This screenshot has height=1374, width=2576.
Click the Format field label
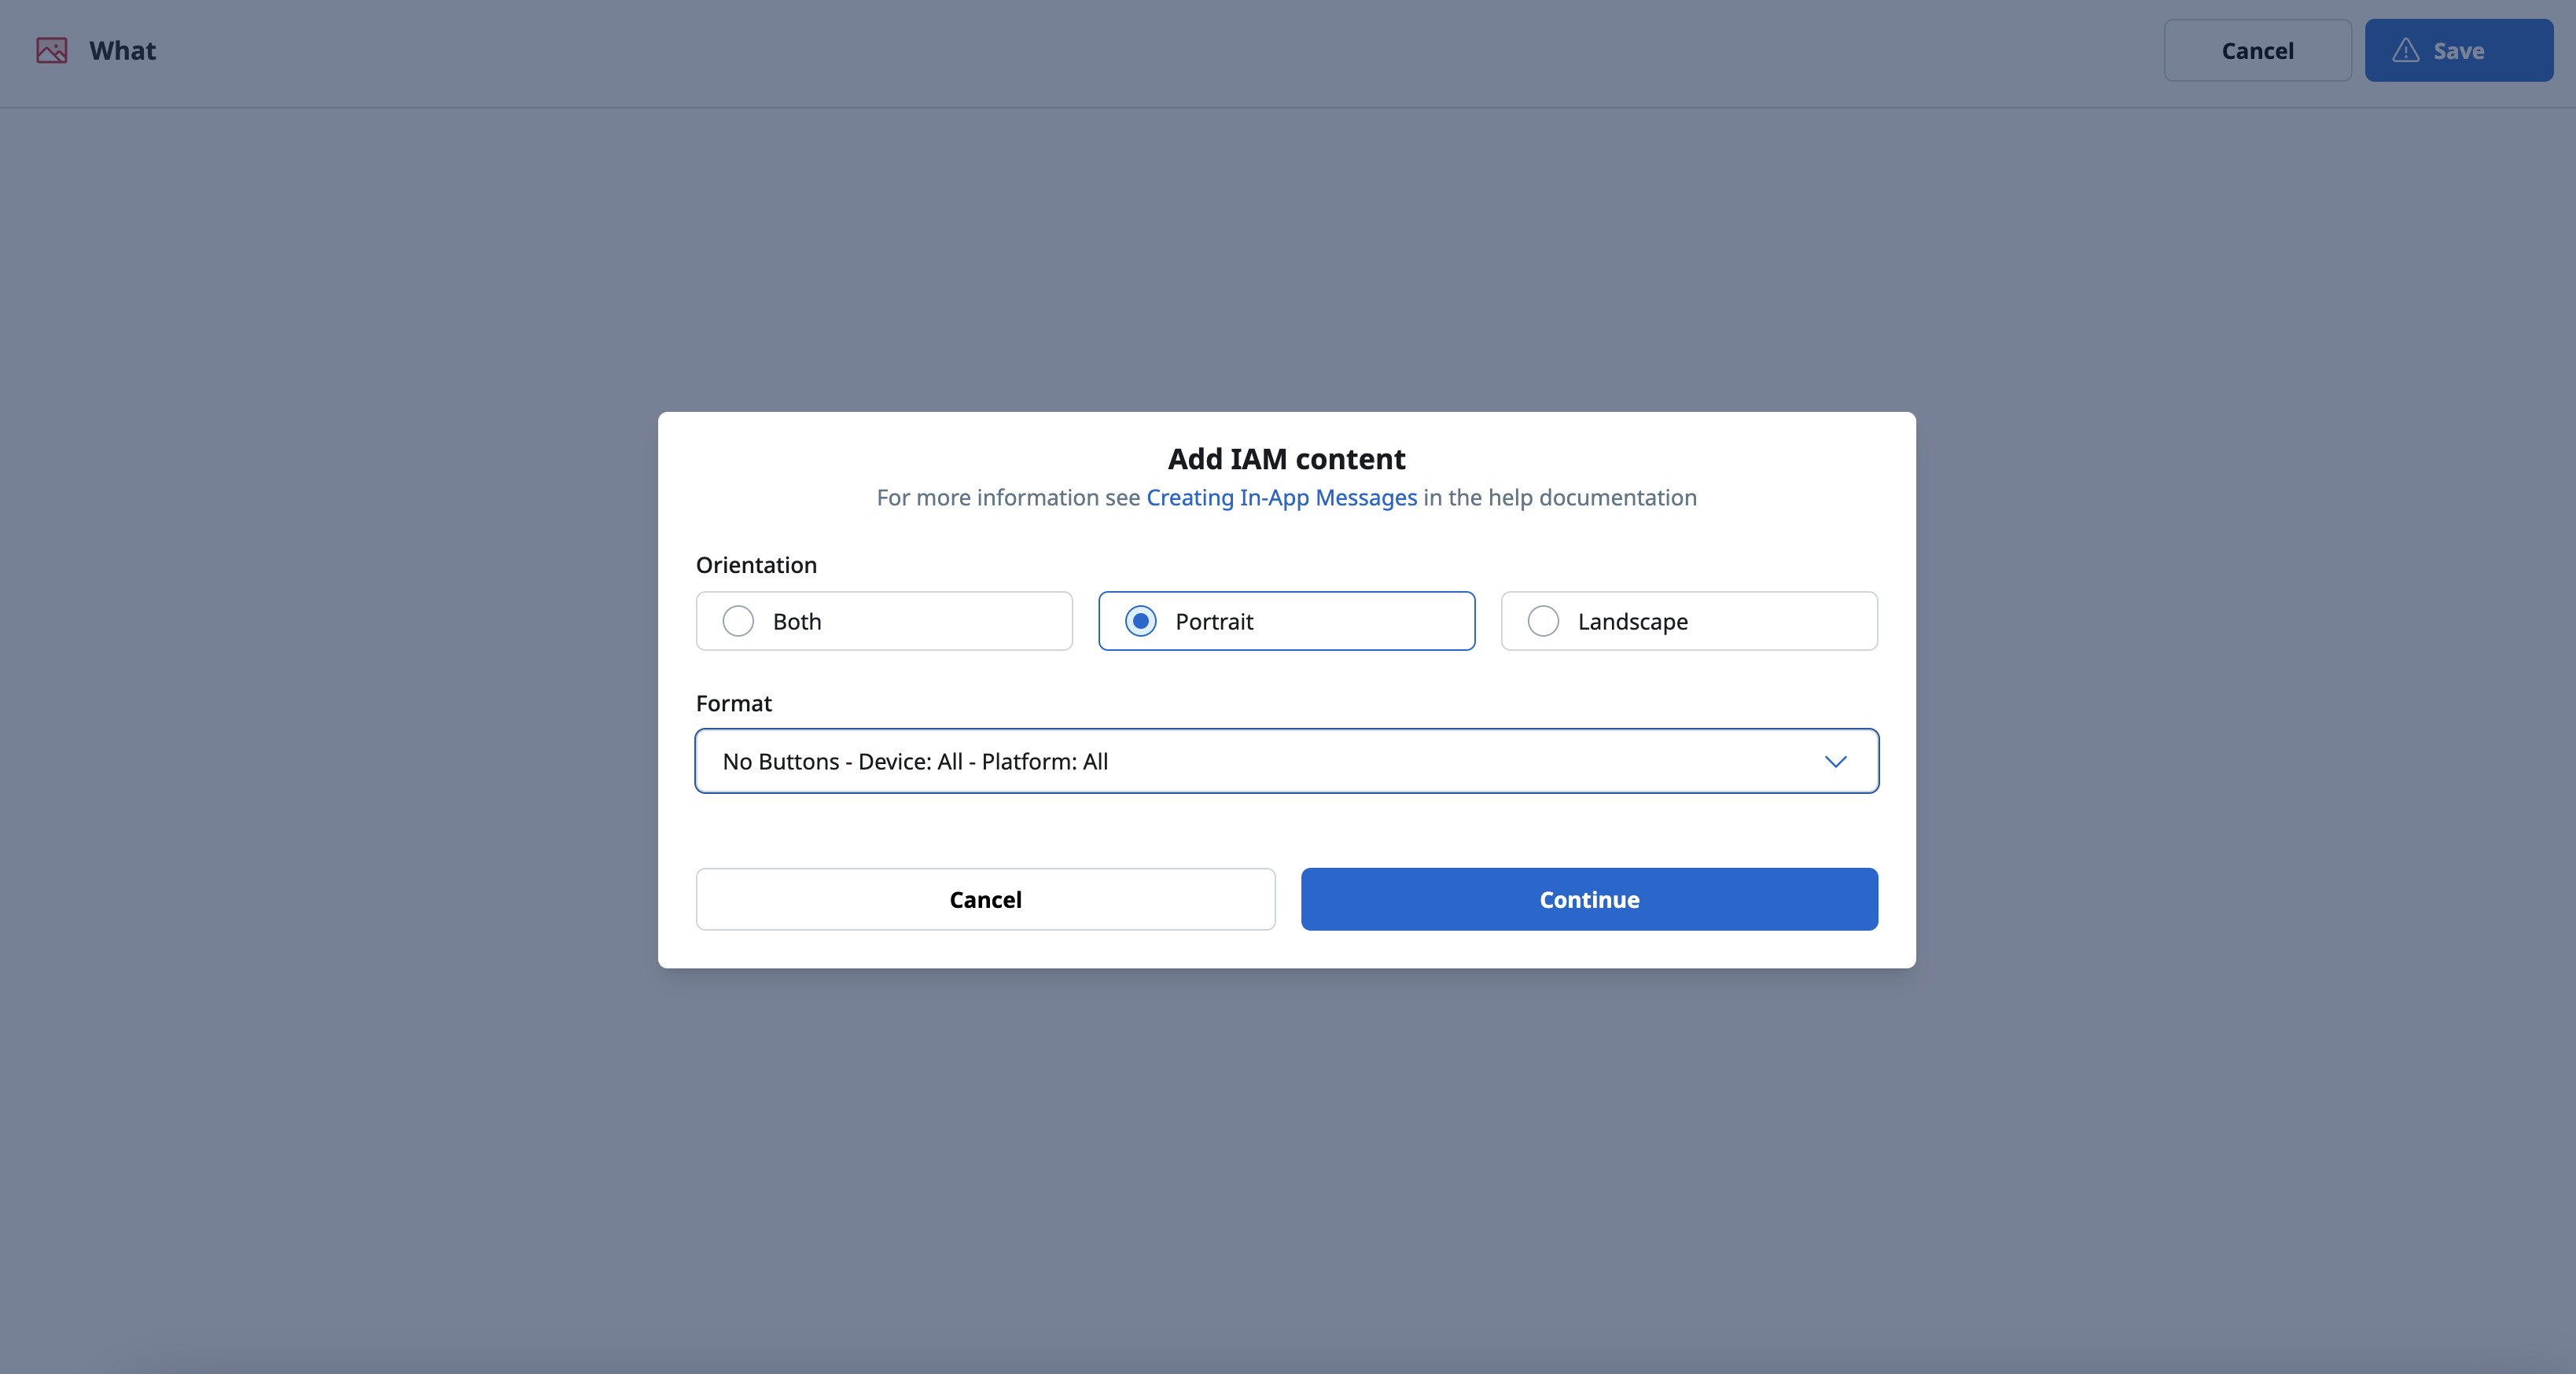(733, 703)
